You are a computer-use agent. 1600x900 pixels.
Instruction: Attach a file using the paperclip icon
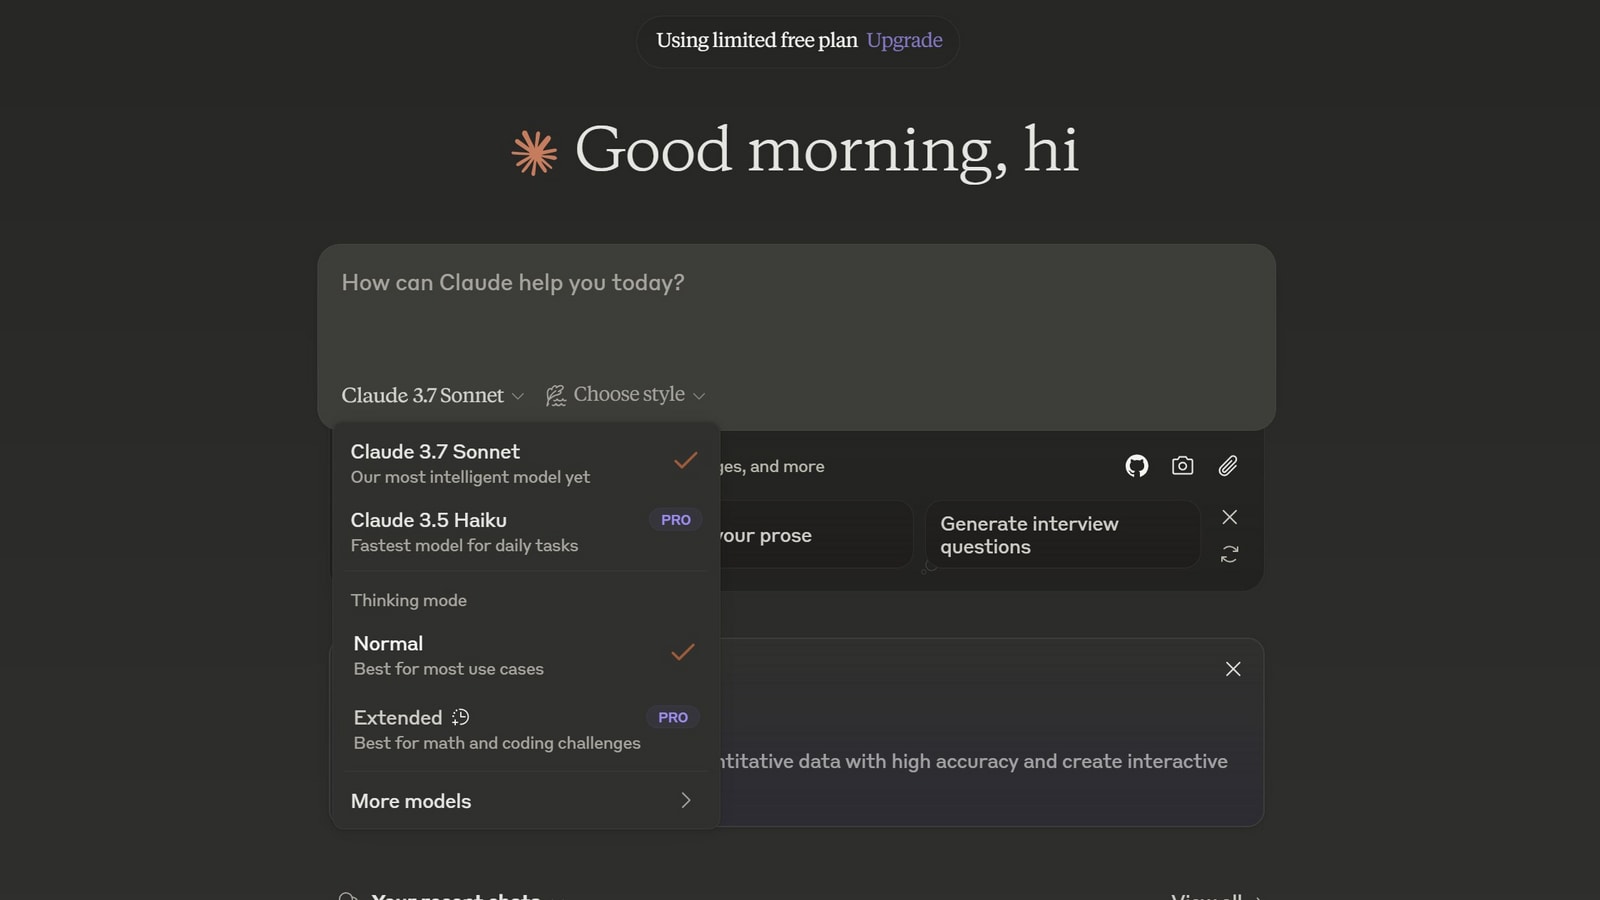pyautogui.click(x=1228, y=466)
